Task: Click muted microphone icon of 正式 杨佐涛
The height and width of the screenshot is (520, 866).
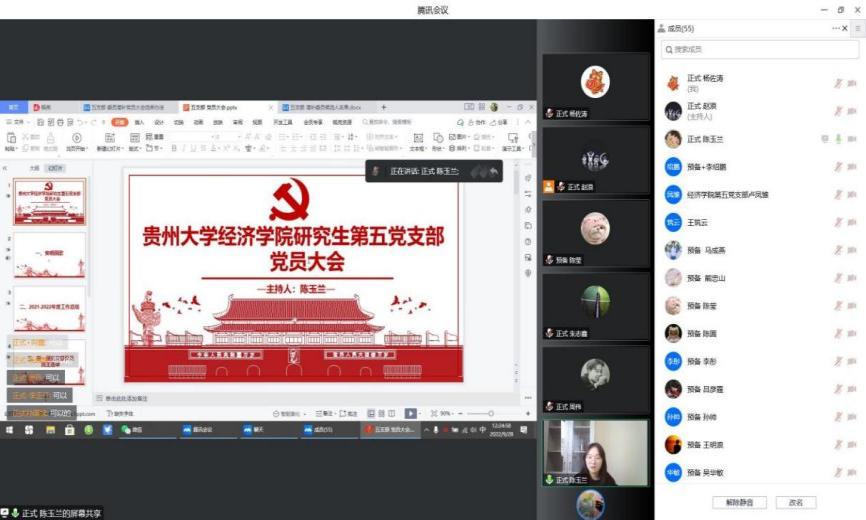Action: (x=838, y=83)
